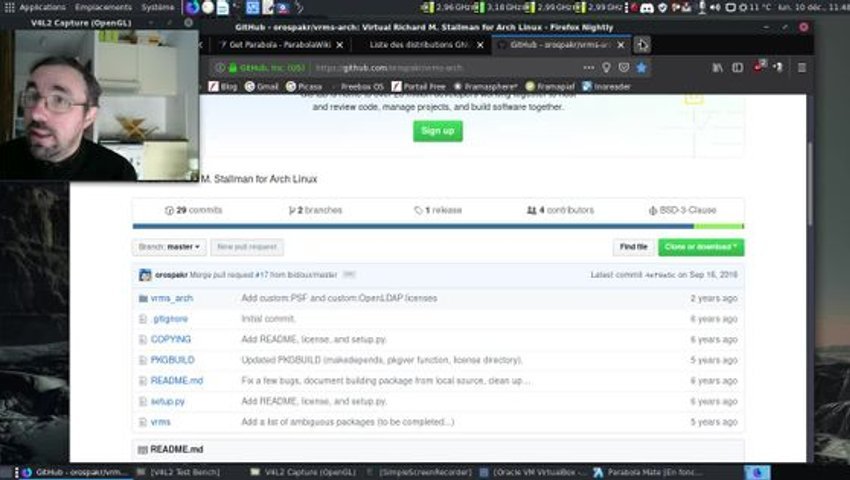The image size is (850, 480).
Task: Open the page actions three-dots menu
Action: coord(589,68)
